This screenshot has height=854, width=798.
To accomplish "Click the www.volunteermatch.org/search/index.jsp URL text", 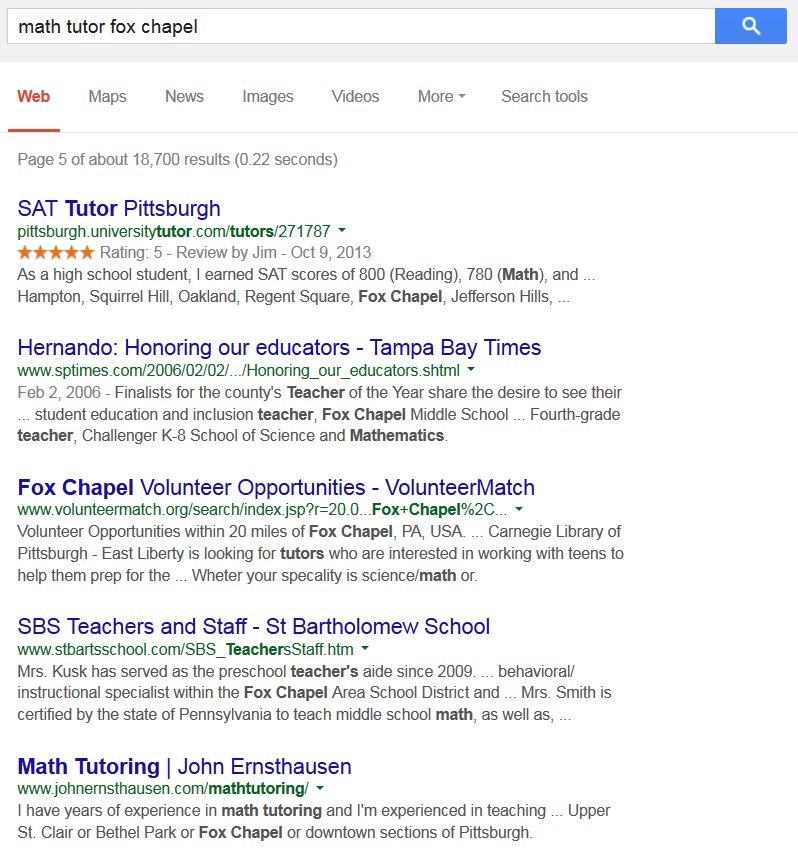I will pyautogui.click(x=263, y=510).
